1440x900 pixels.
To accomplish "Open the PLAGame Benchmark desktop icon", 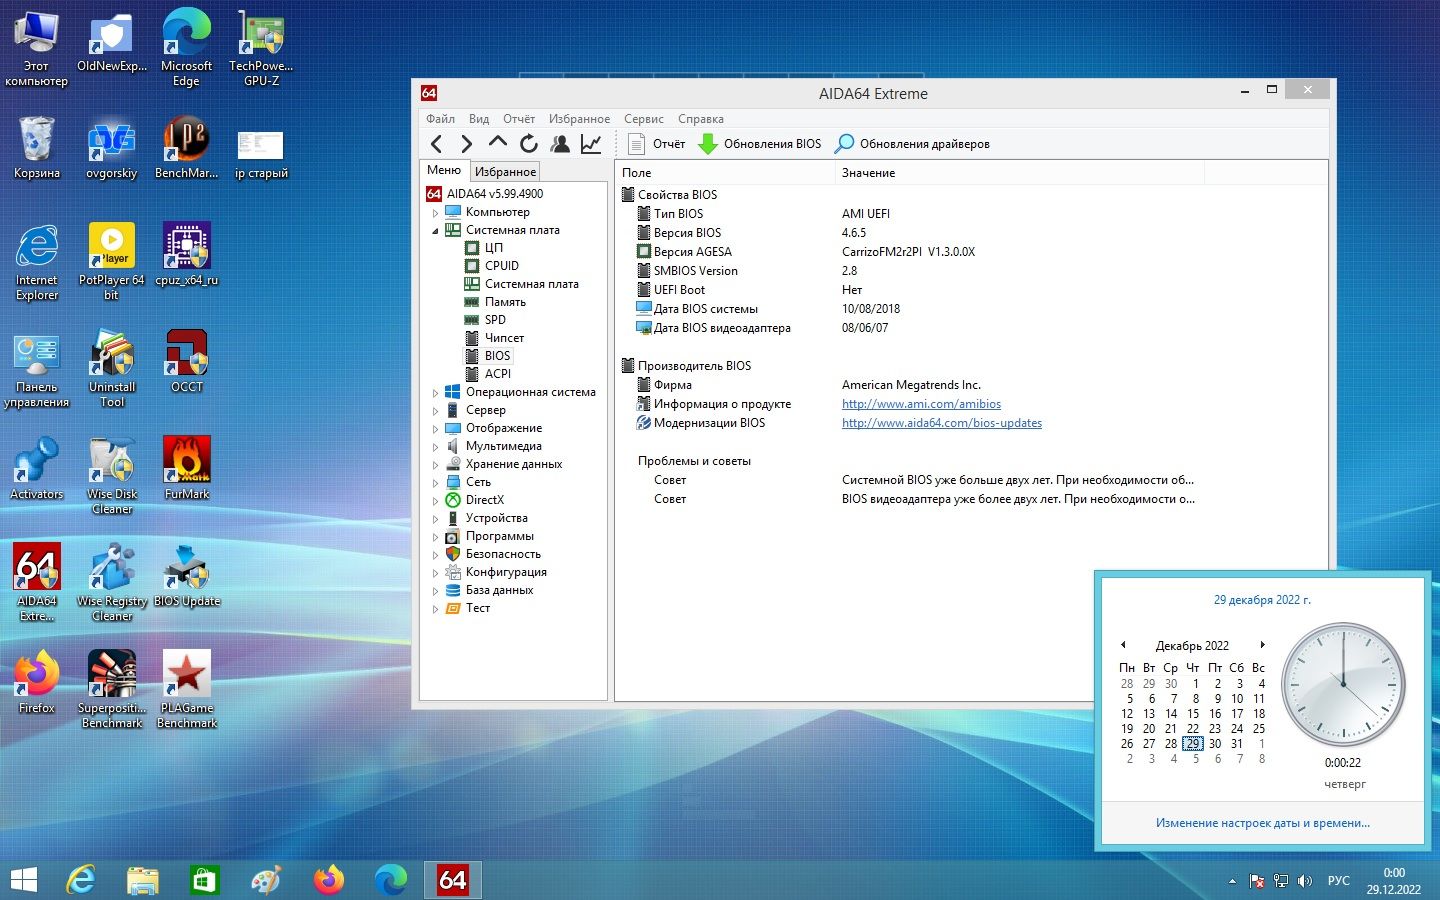I will (187, 689).
